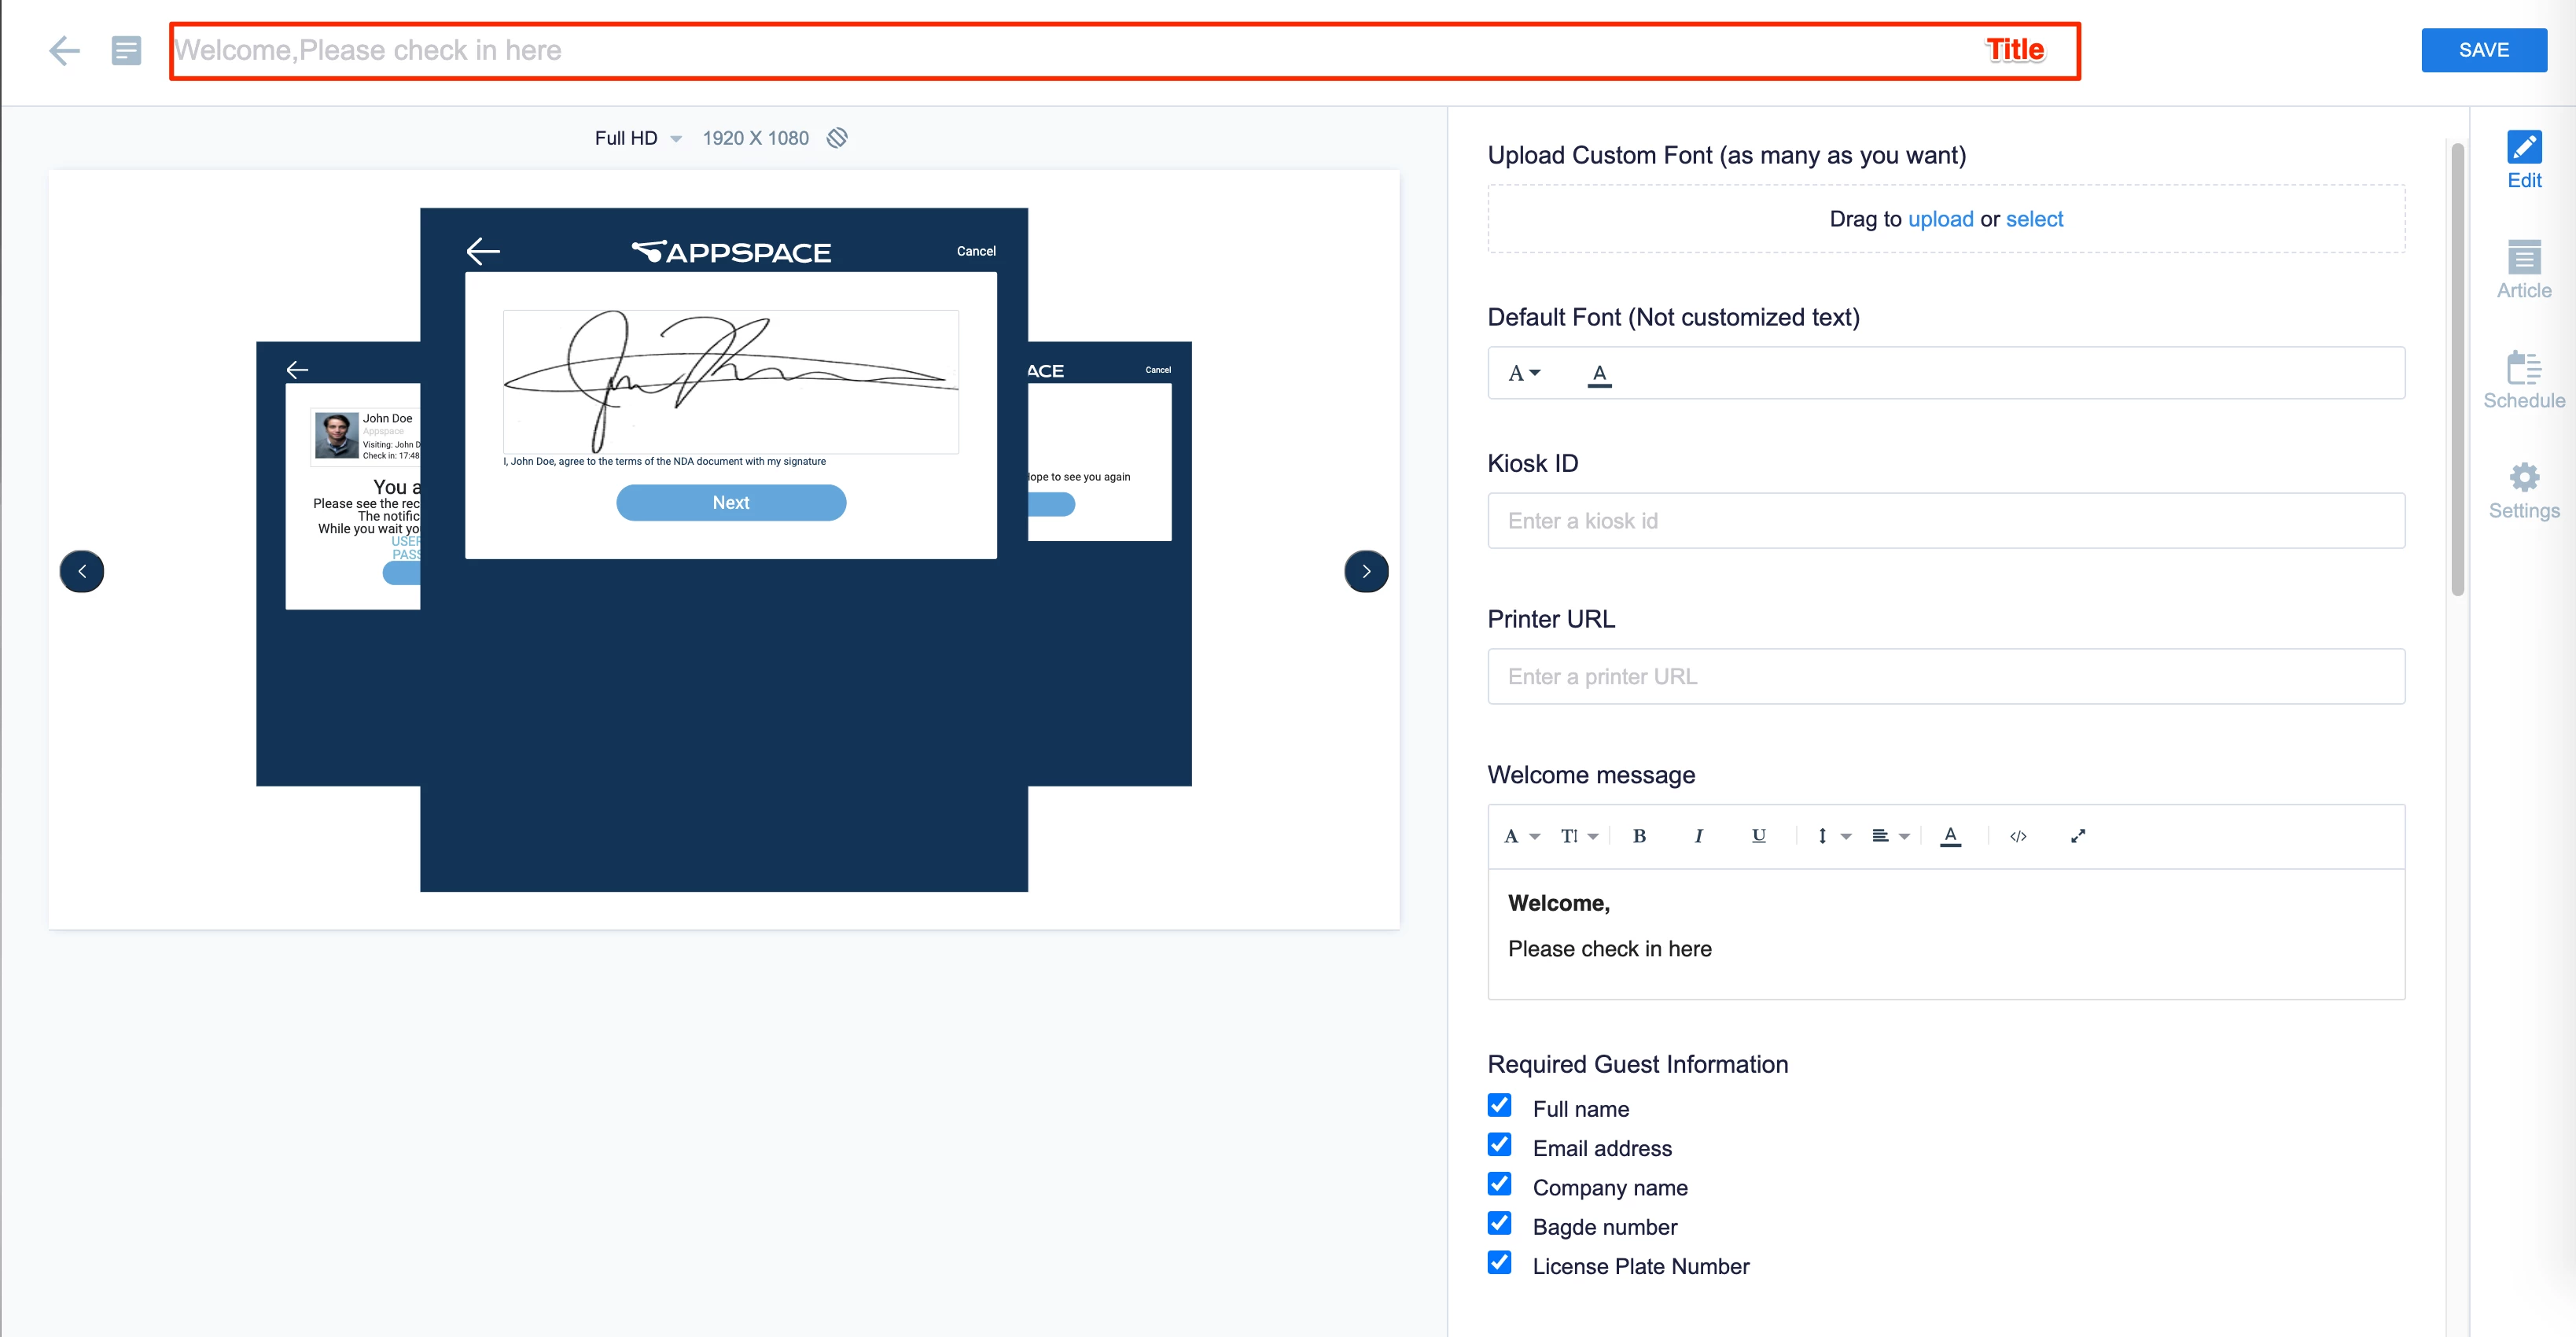This screenshot has height=1337, width=2576.
Task: Uncheck the License Plate Number checkbox
Action: pos(1499,1262)
